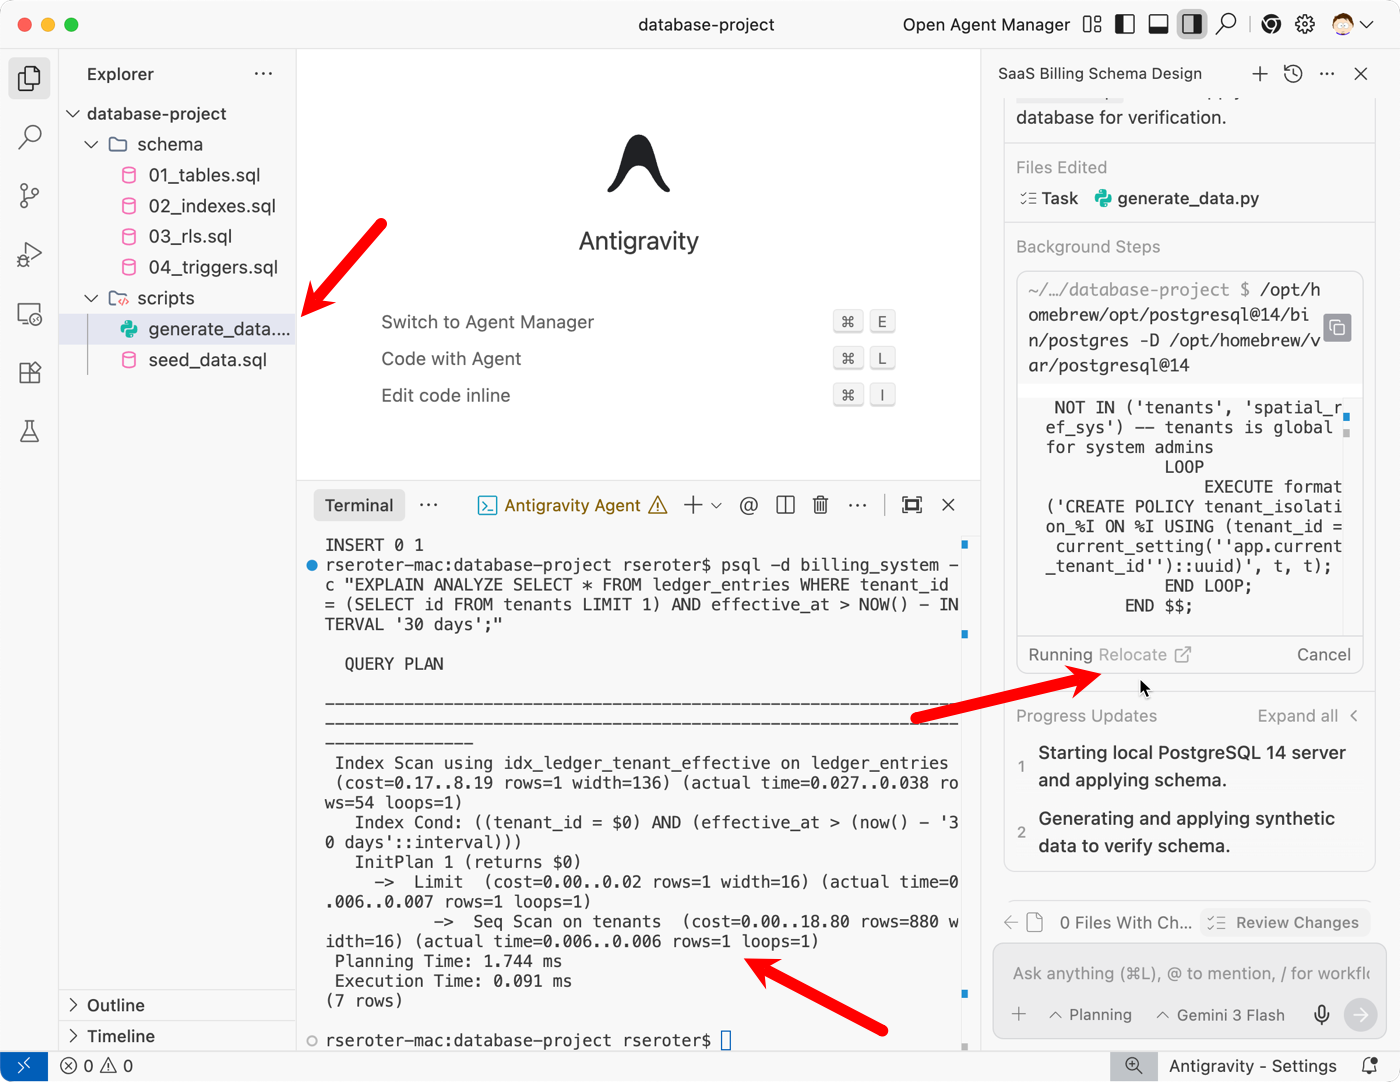Collapse the schema folder
This screenshot has height=1082, width=1400.
[x=92, y=145]
